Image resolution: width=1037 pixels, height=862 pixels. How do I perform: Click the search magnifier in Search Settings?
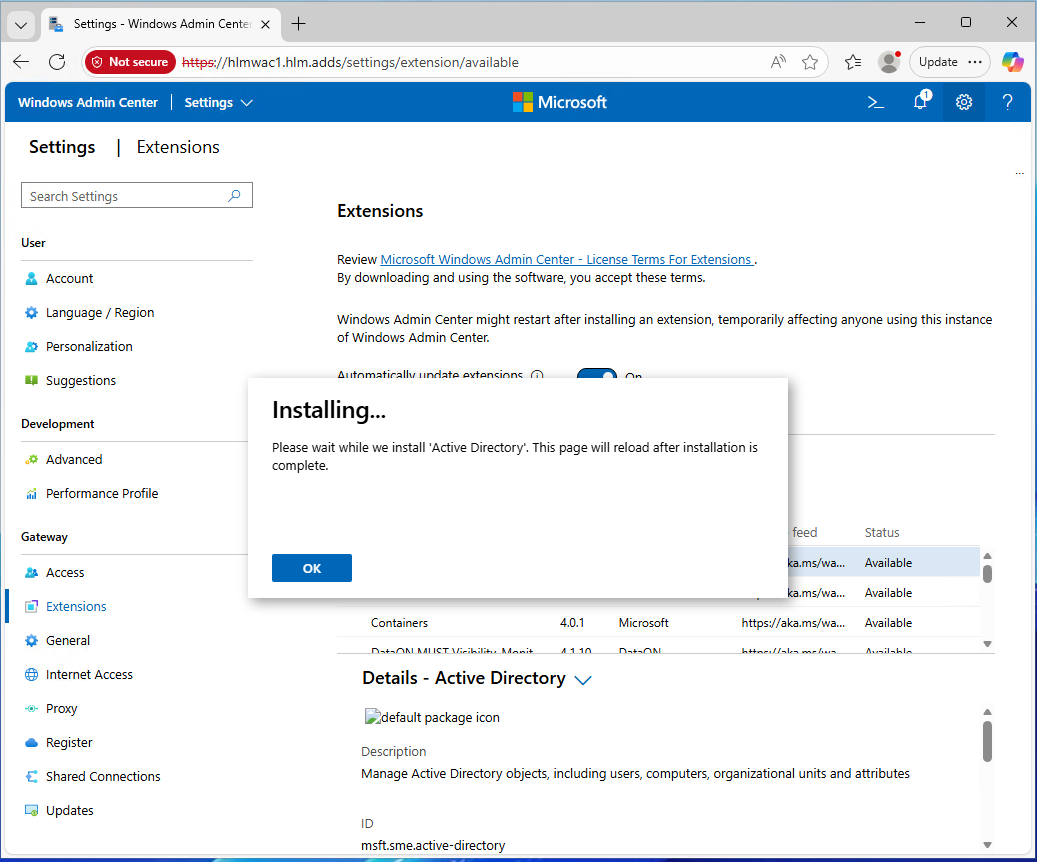[x=234, y=196]
